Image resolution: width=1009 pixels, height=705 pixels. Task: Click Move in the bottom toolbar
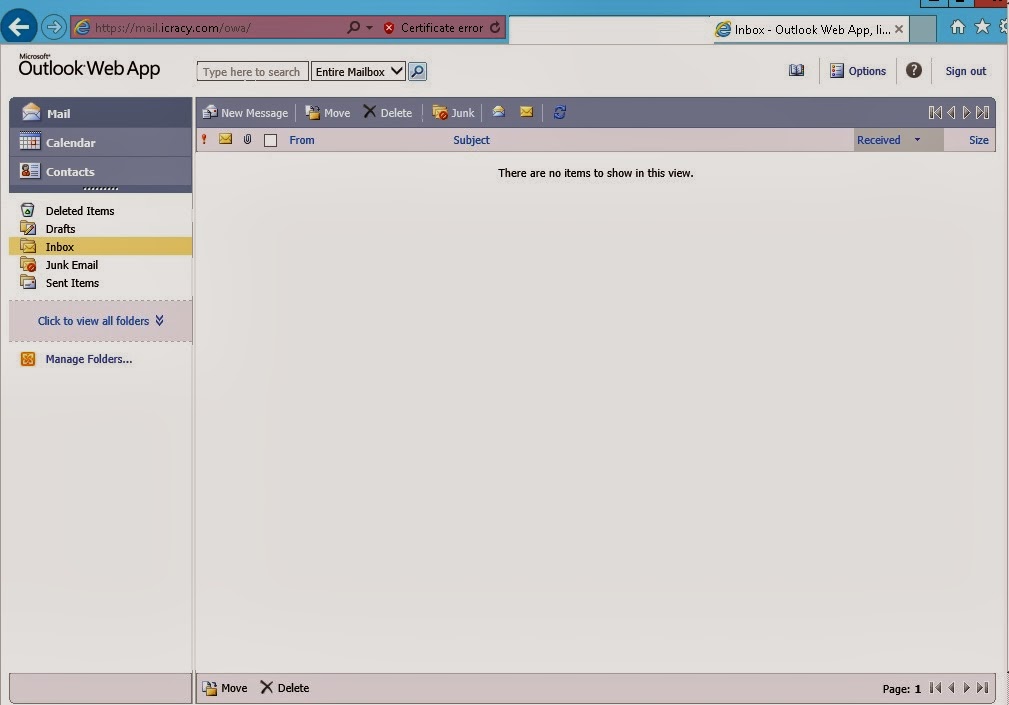coord(225,688)
